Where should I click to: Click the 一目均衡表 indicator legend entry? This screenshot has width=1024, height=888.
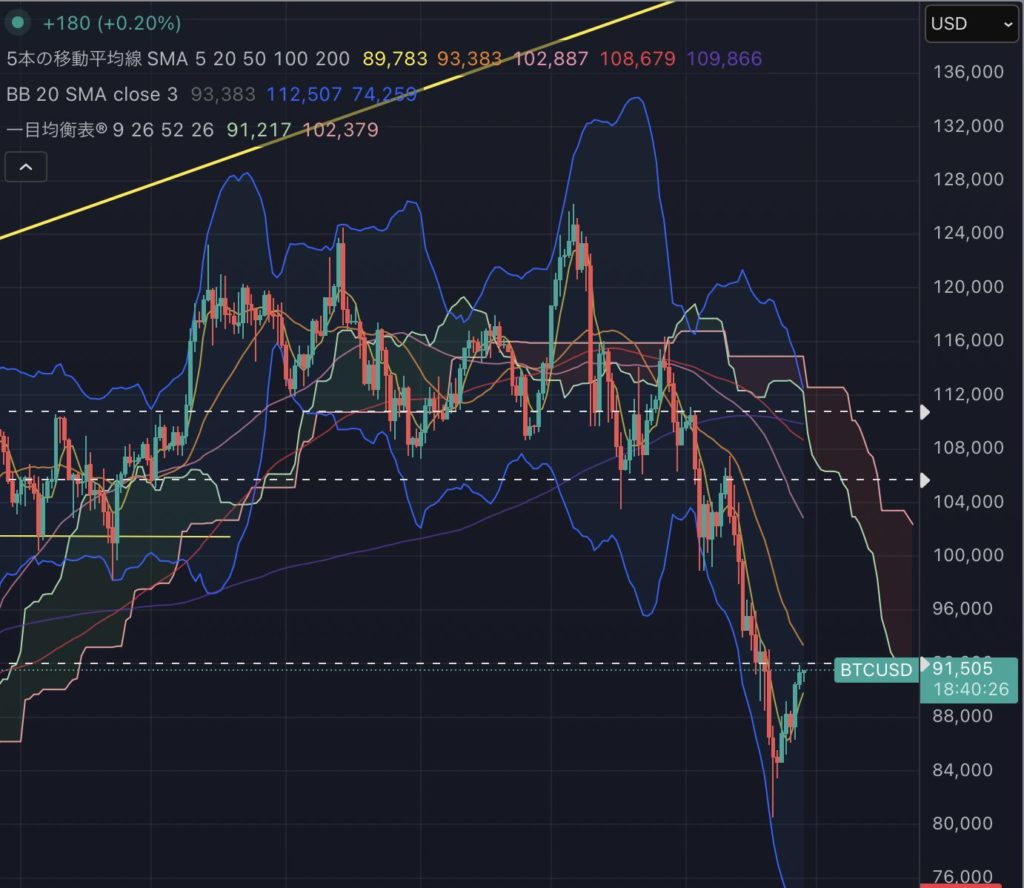[90, 129]
